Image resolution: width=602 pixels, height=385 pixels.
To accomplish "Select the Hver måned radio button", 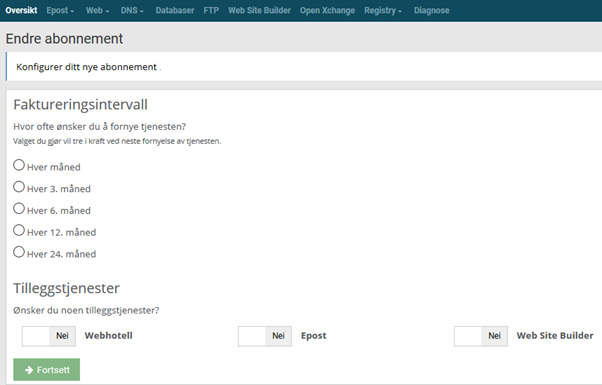I will [19, 165].
